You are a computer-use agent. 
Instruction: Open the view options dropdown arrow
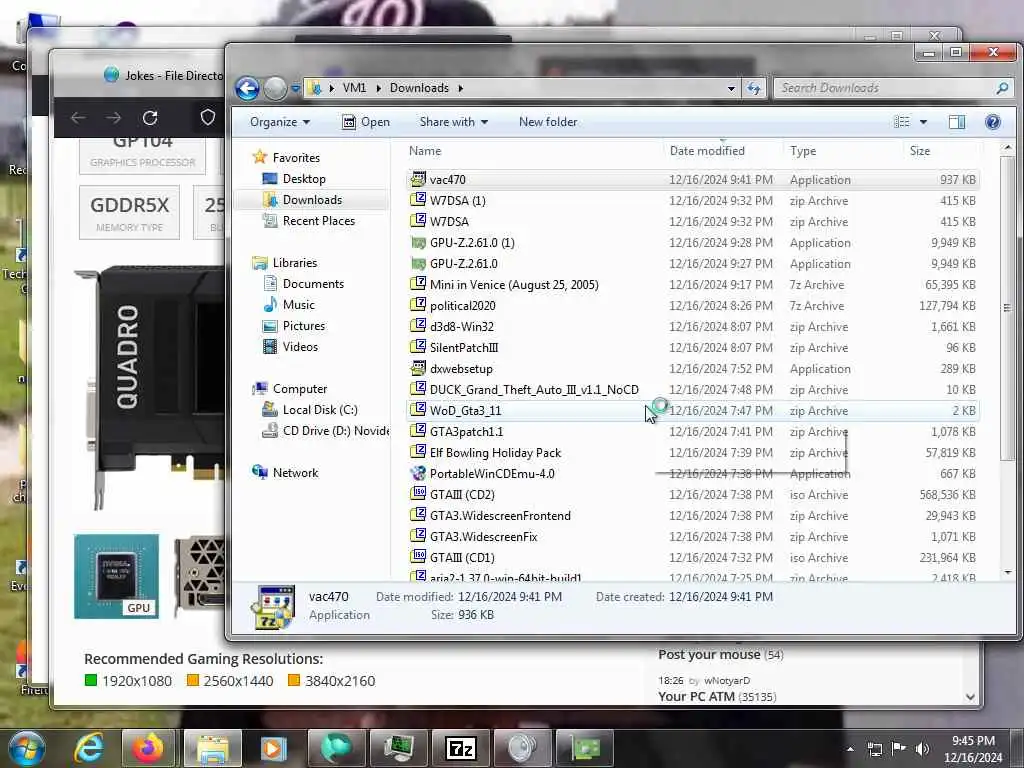tap(923, 122)
